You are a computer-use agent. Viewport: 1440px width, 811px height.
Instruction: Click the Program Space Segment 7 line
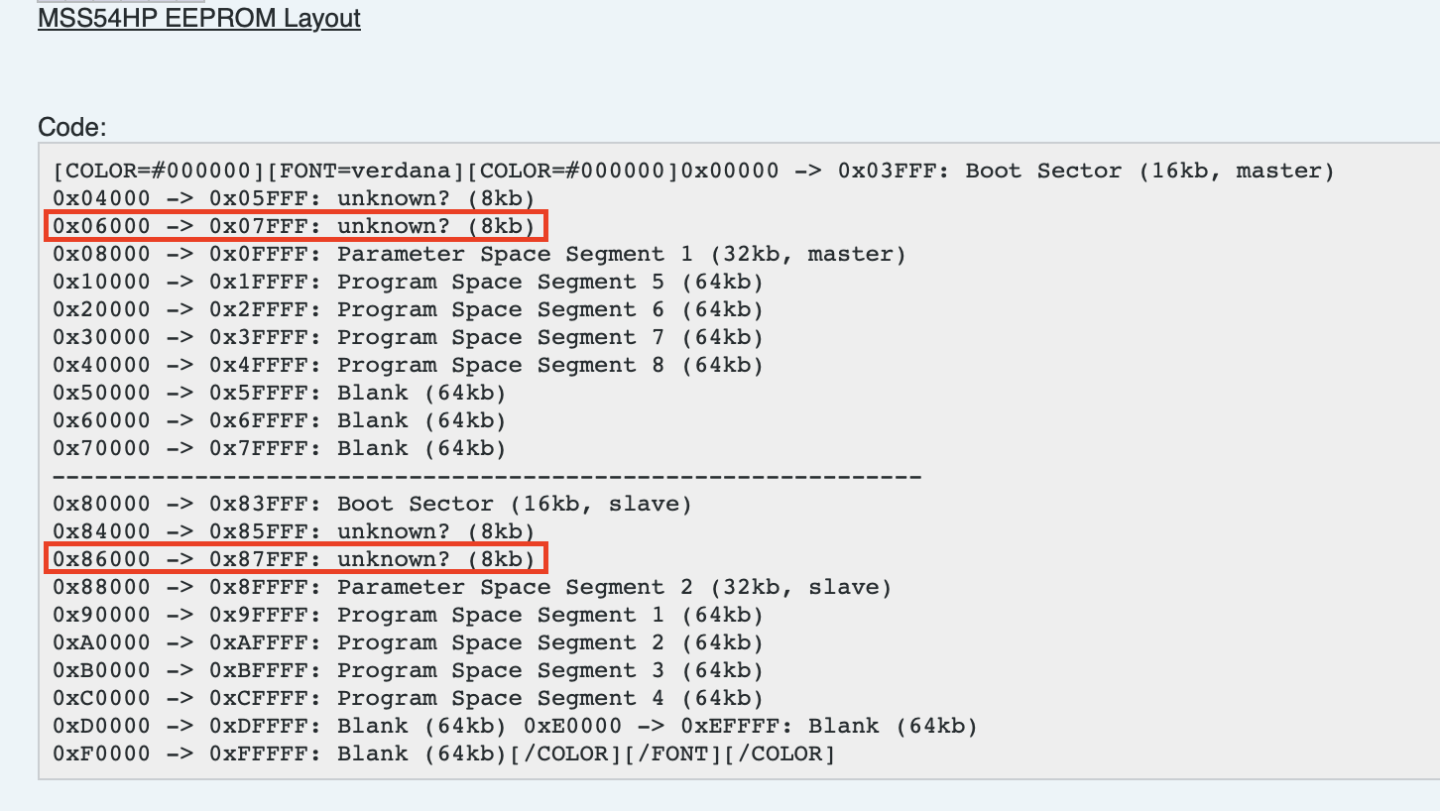pyautogui.click(x=408, y=337)
